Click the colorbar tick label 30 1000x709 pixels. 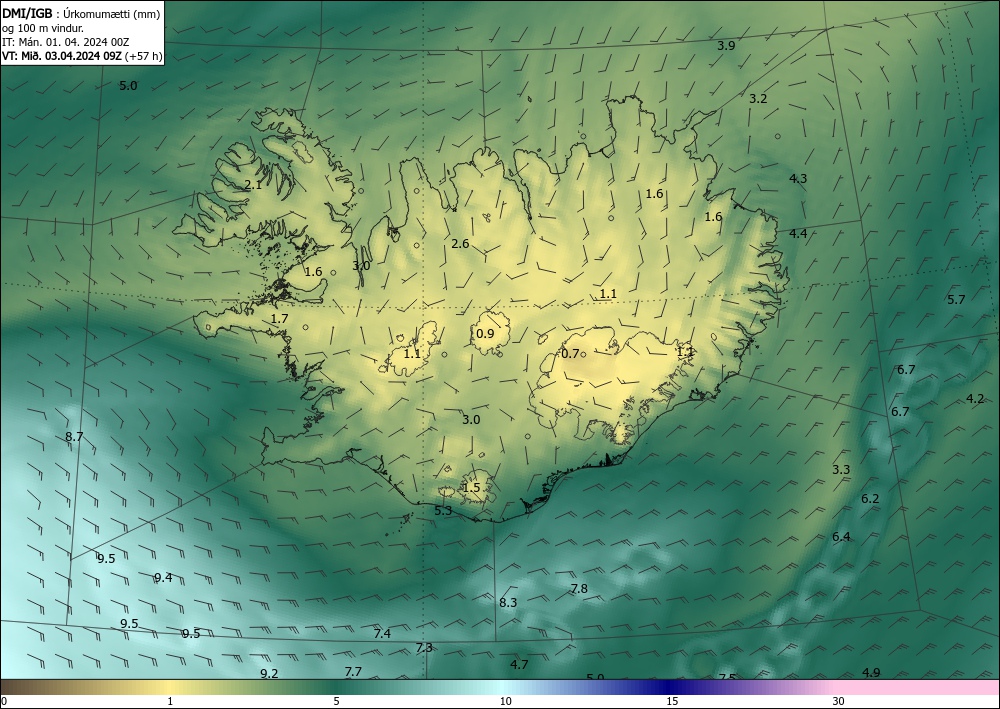839,701
